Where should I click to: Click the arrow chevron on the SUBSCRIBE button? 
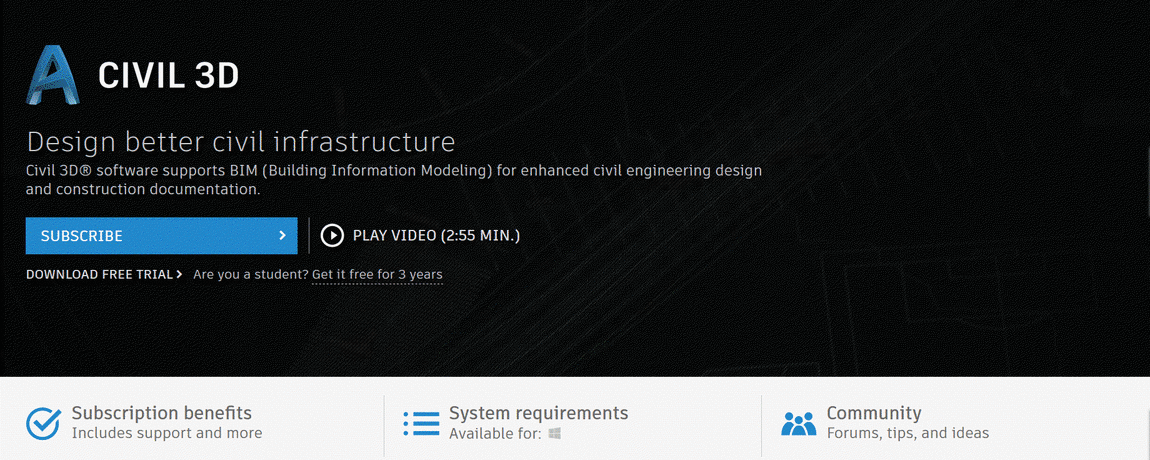[x=282, y=236]
